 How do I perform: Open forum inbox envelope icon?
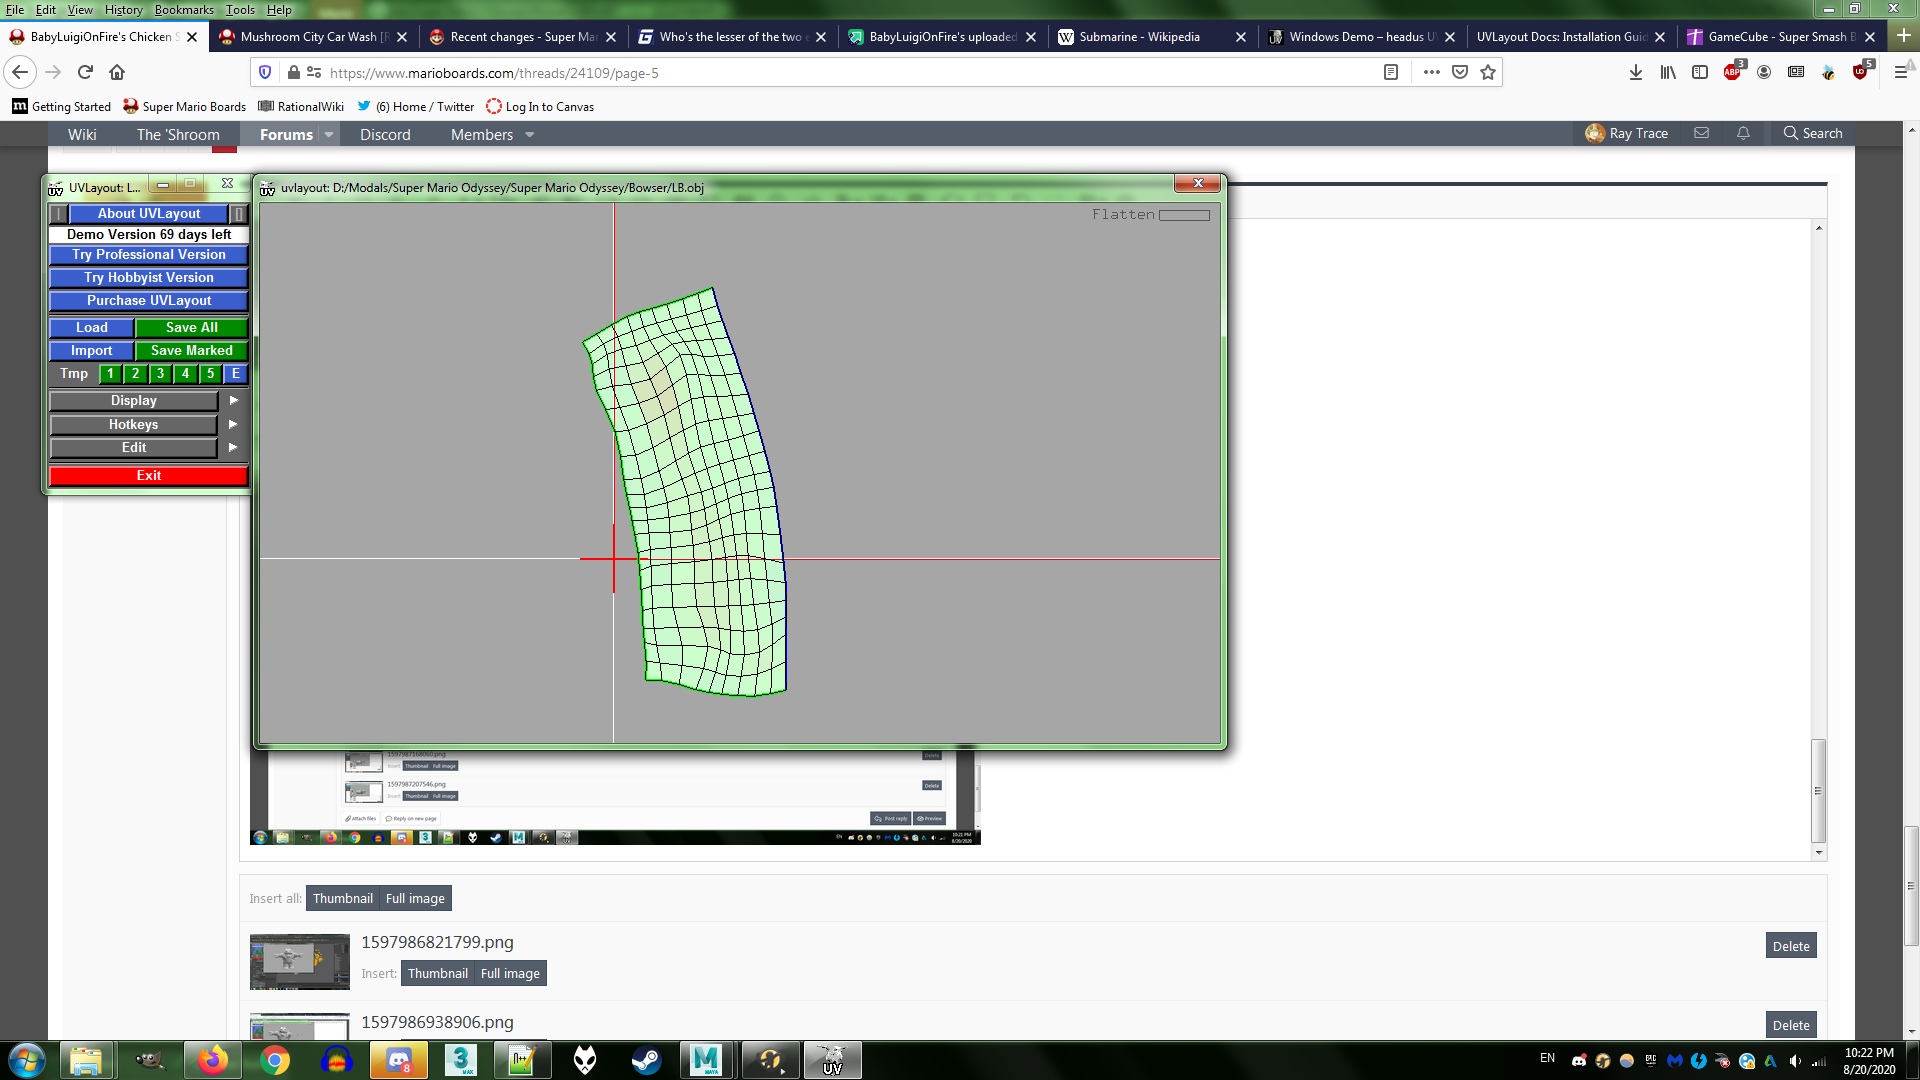pyautogui.click(x=1701, y=133)
